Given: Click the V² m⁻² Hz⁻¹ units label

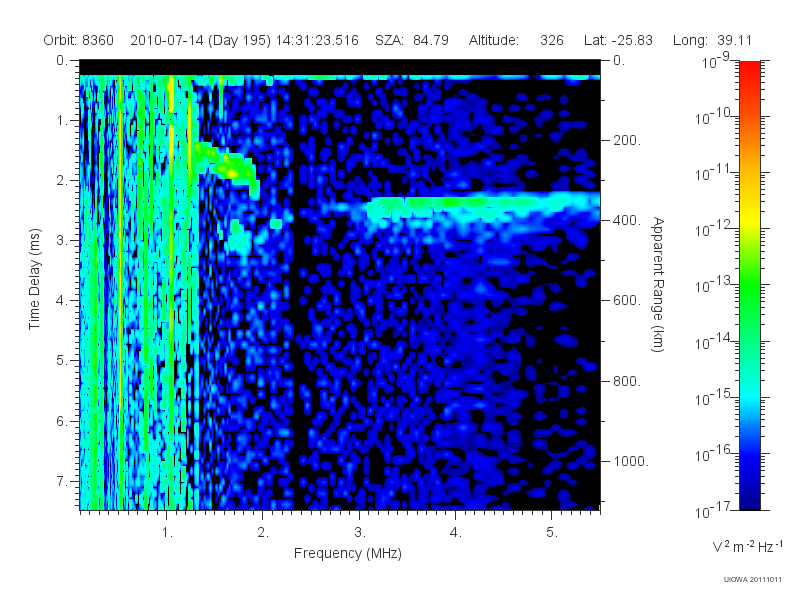Looking at the screenshot, I should [747, 546].
